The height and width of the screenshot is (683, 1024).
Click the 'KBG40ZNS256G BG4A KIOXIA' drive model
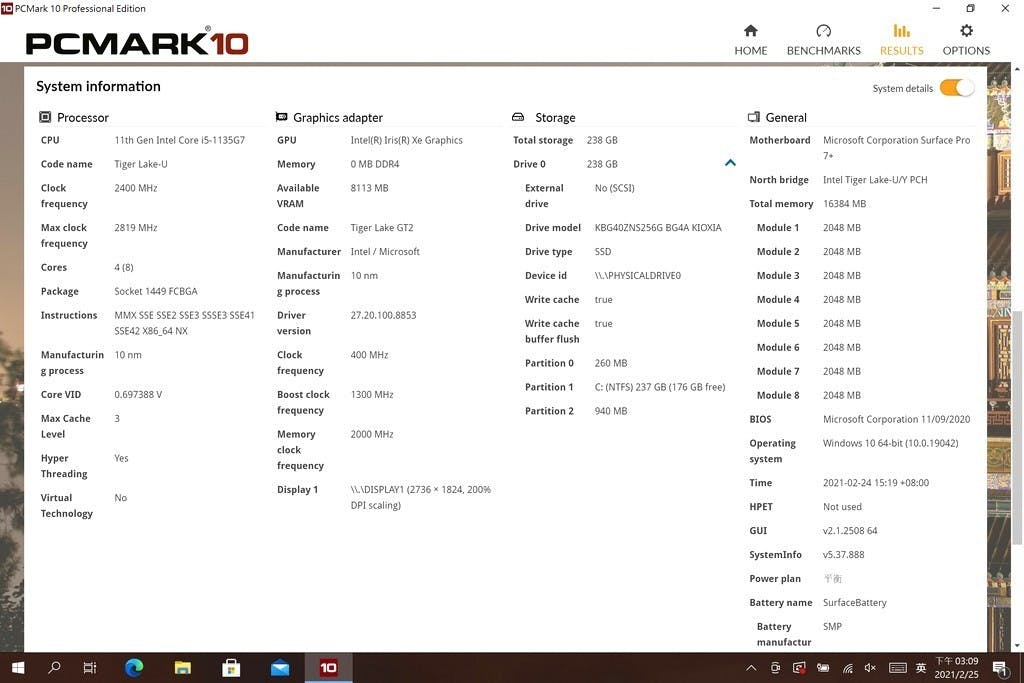(x=658, y=227)
